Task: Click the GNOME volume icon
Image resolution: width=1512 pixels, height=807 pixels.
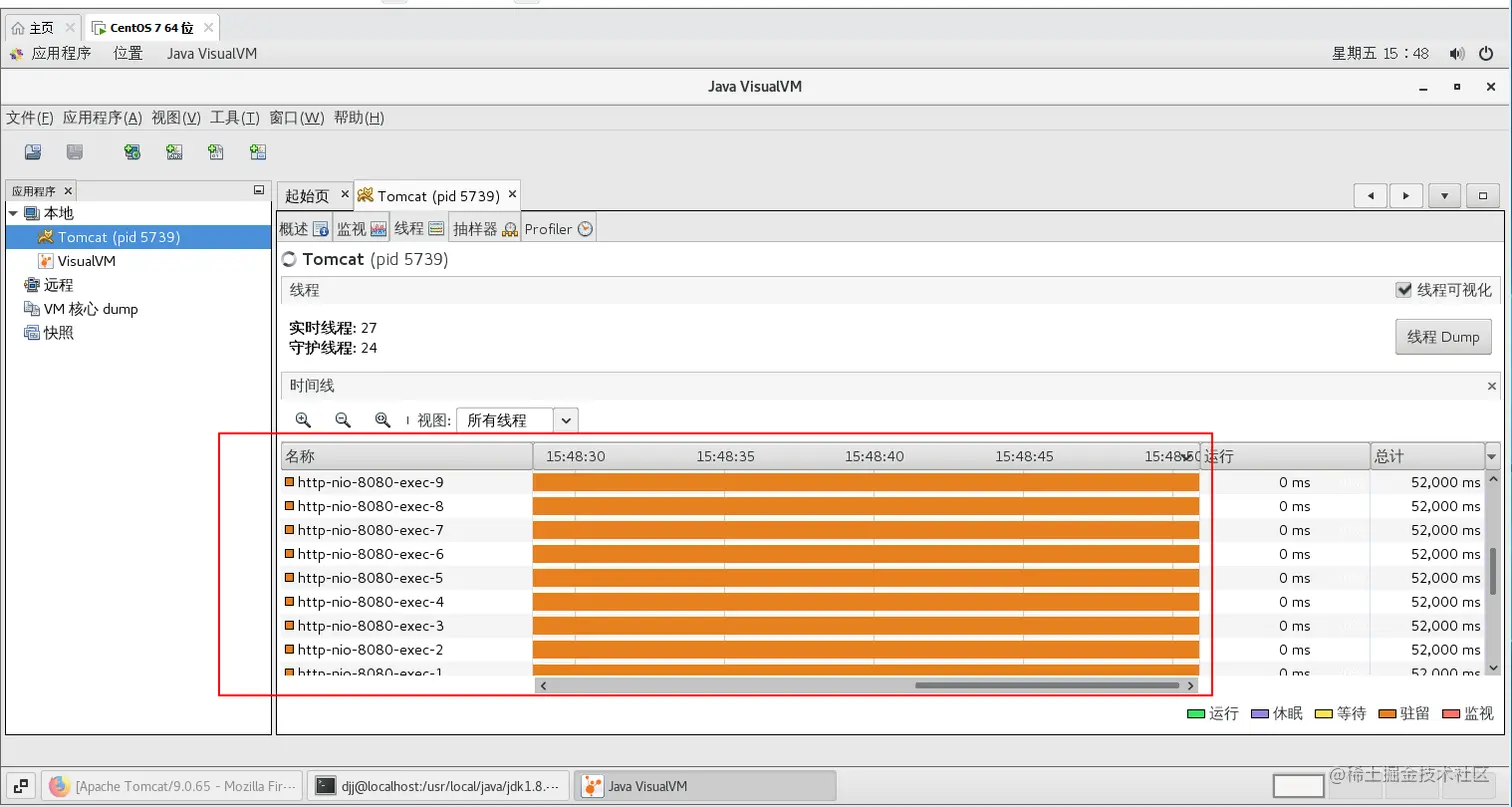Action: click(1457, 54)
